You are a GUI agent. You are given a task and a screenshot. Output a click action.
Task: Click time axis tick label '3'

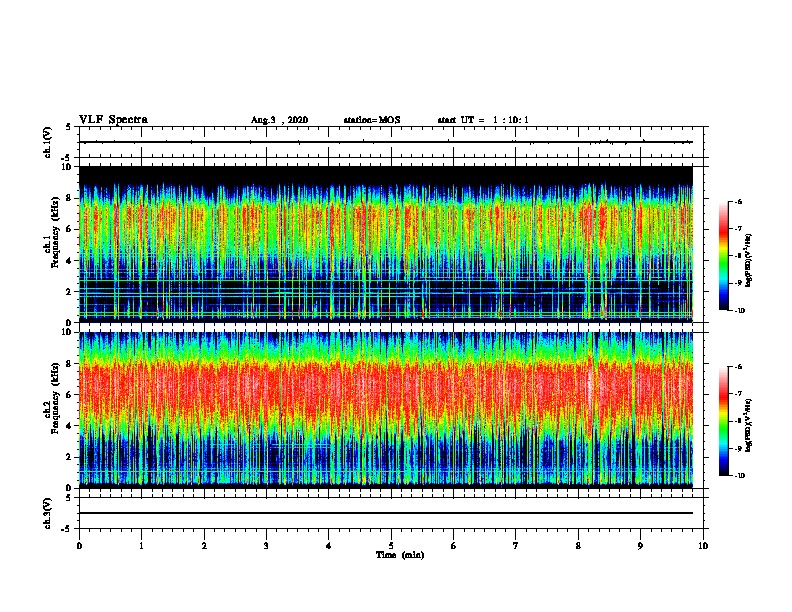point(266,546)
